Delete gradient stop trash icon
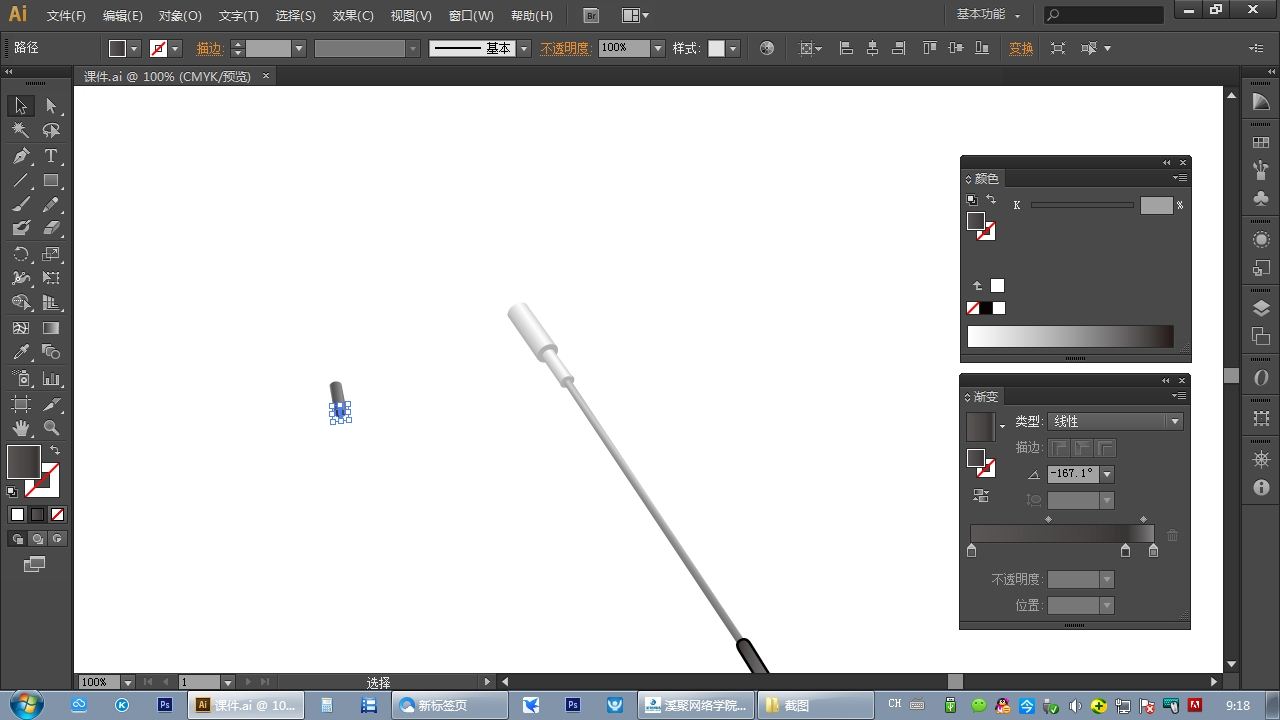This screenshot has height=720, width=1280. (x=1172, y=536)
